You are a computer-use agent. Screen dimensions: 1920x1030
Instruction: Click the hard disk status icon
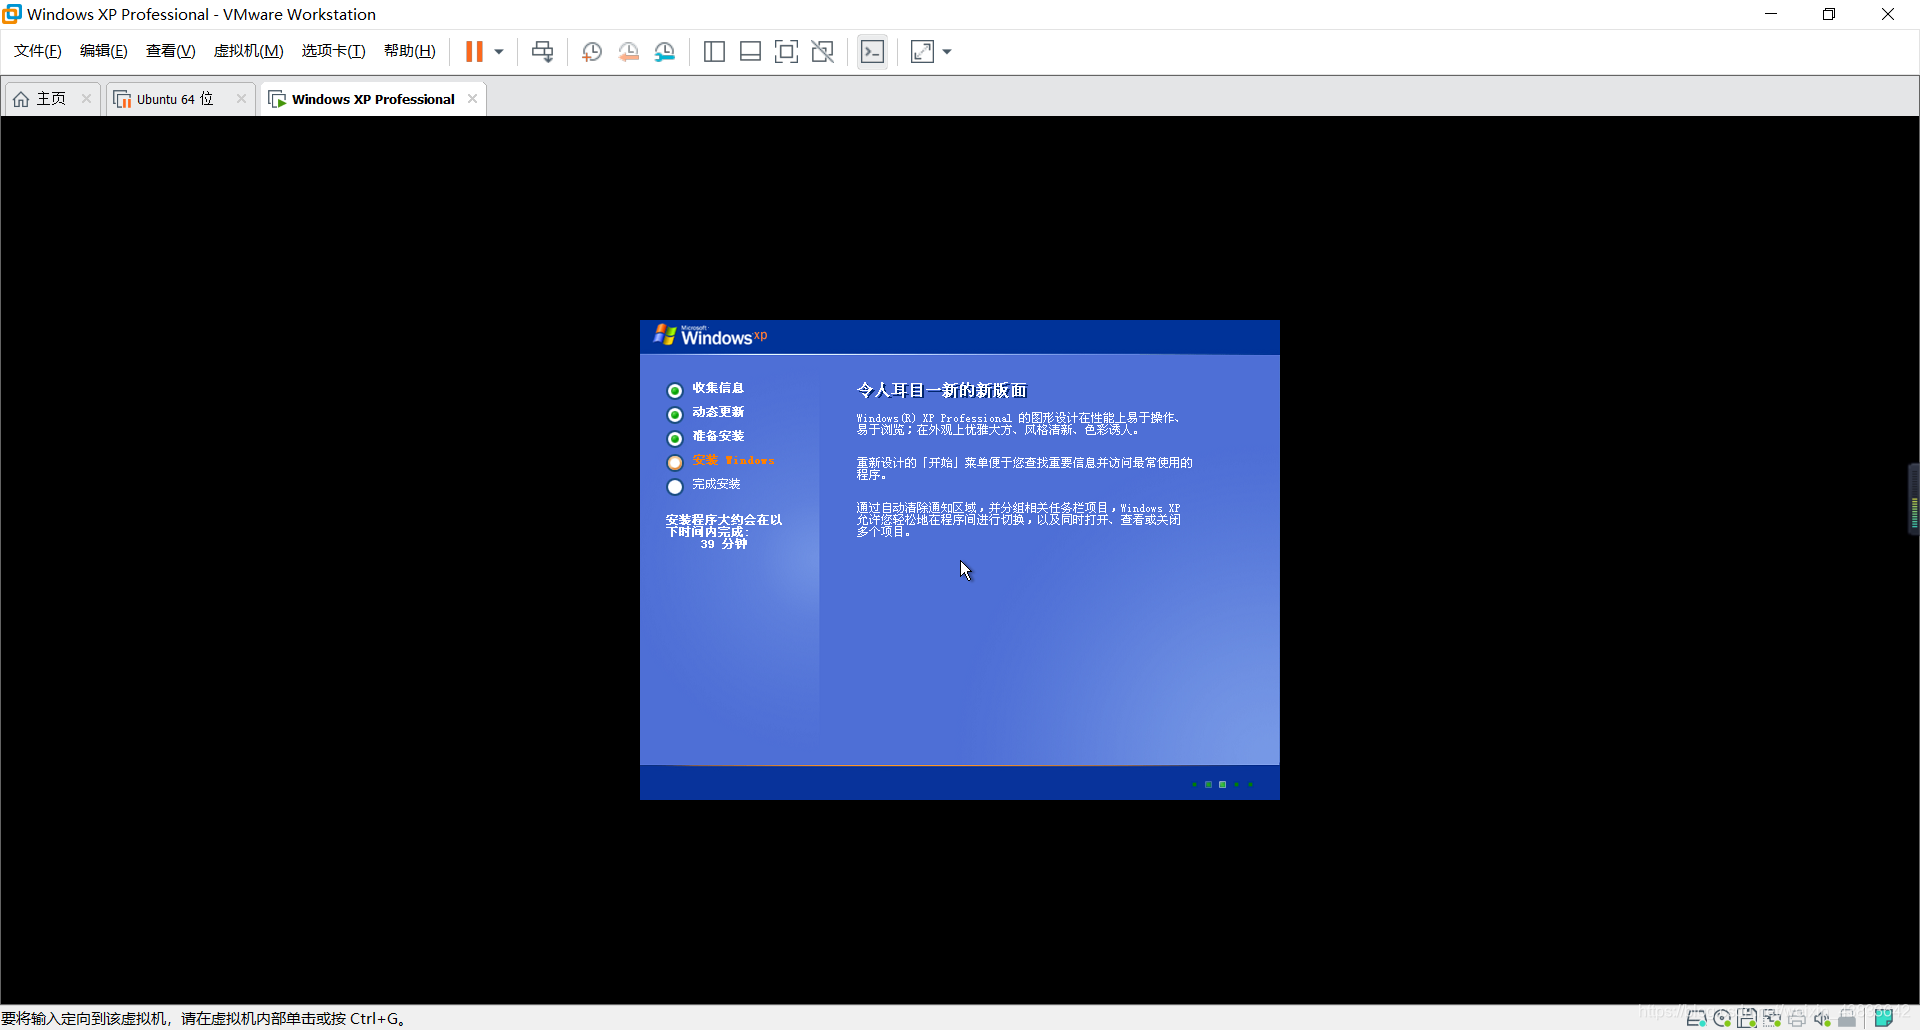1696,1018
